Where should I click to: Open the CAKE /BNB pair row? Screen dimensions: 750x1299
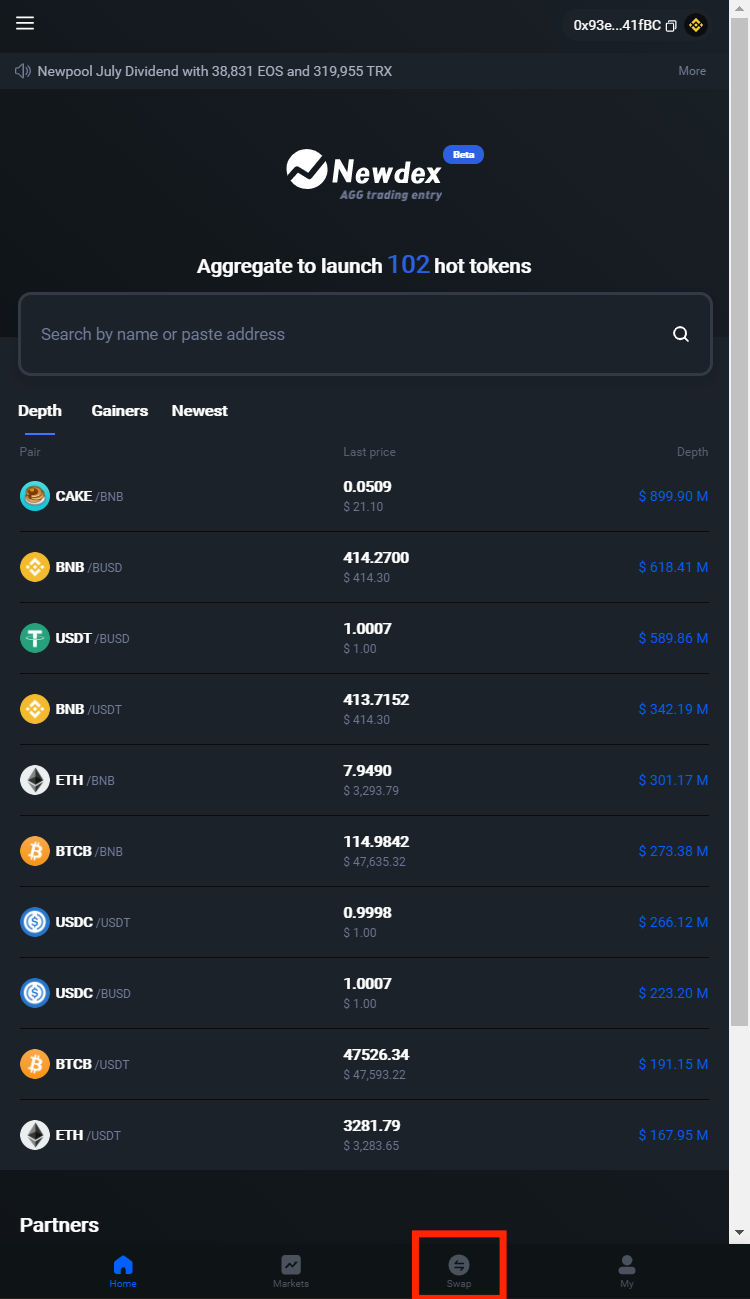click(x=365, y=496)
